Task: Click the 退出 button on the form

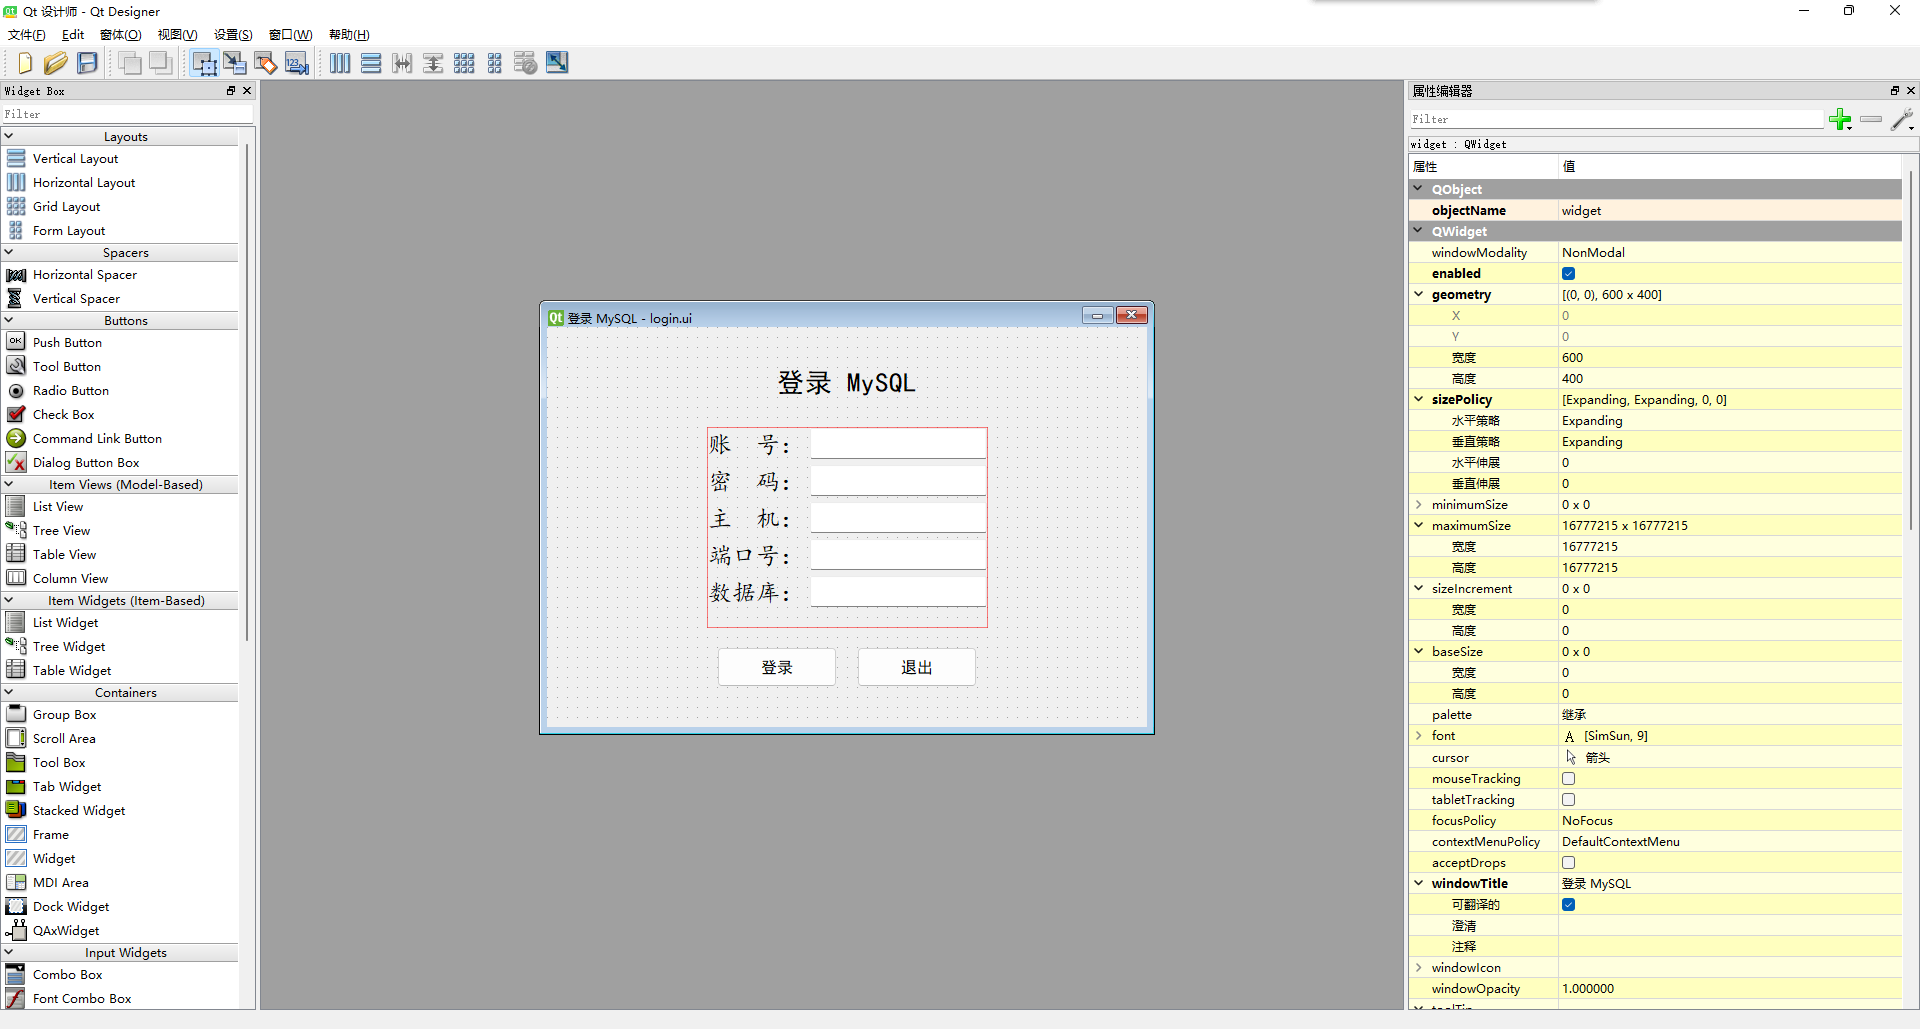Action: [916, 666]
